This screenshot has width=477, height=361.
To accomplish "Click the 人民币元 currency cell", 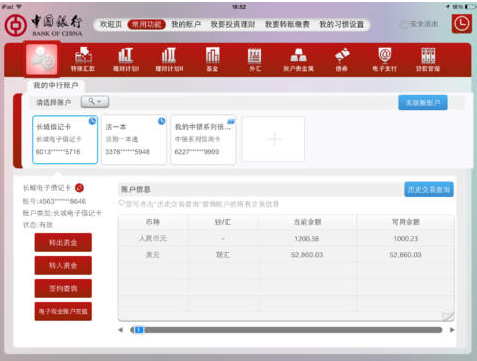I will coord(152,238).
